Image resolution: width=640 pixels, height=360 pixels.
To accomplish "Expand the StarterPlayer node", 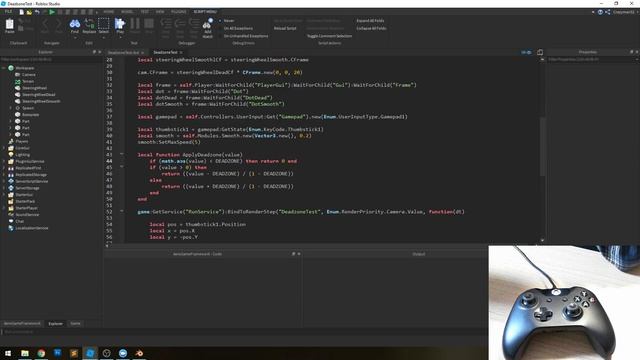I will 4,208.
